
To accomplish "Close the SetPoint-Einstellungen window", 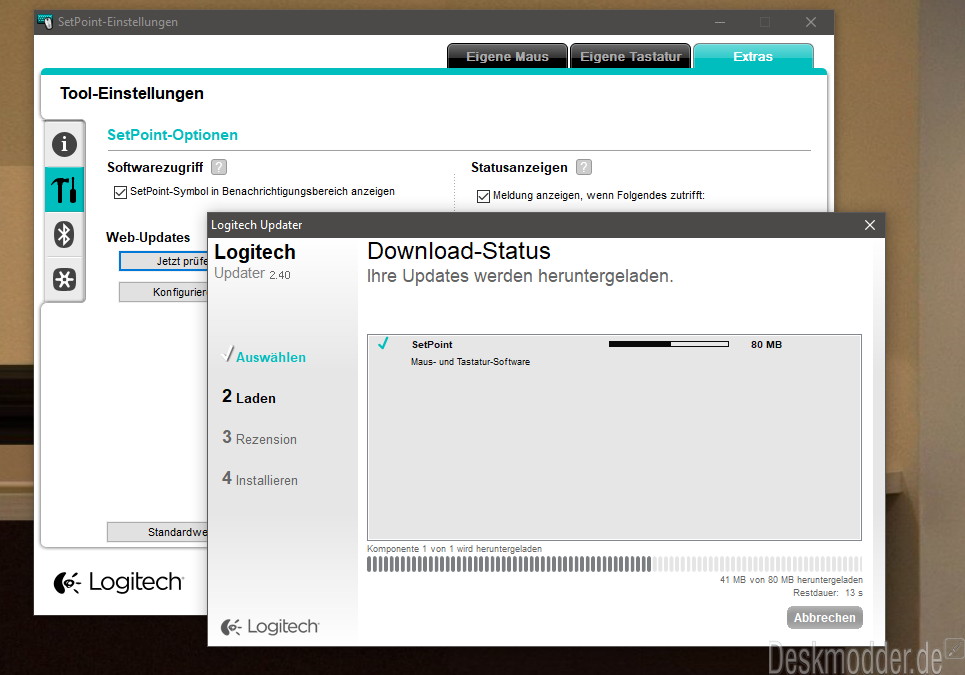I will click(x=811, y=22).
